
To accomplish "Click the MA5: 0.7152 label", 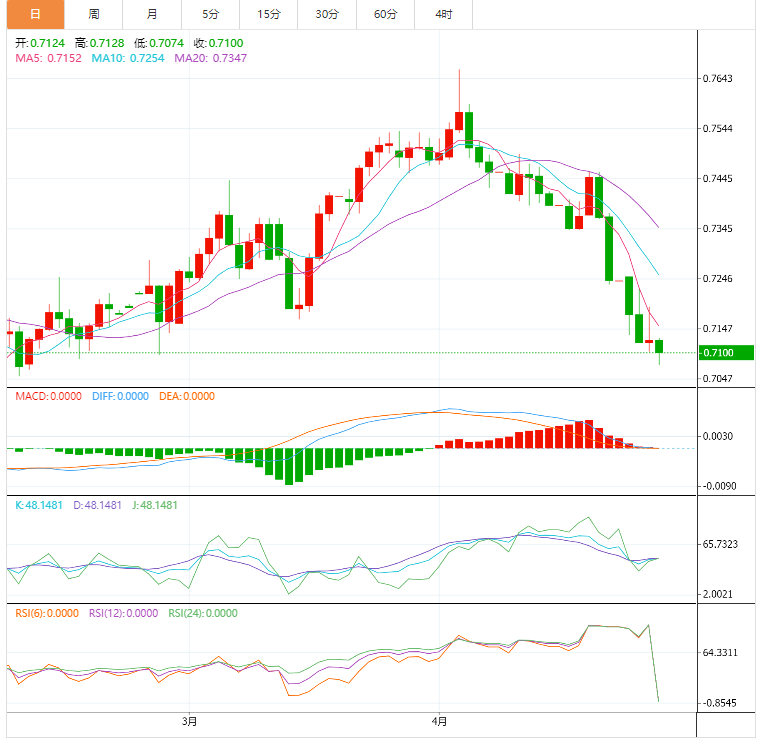I will coord(48,58).
